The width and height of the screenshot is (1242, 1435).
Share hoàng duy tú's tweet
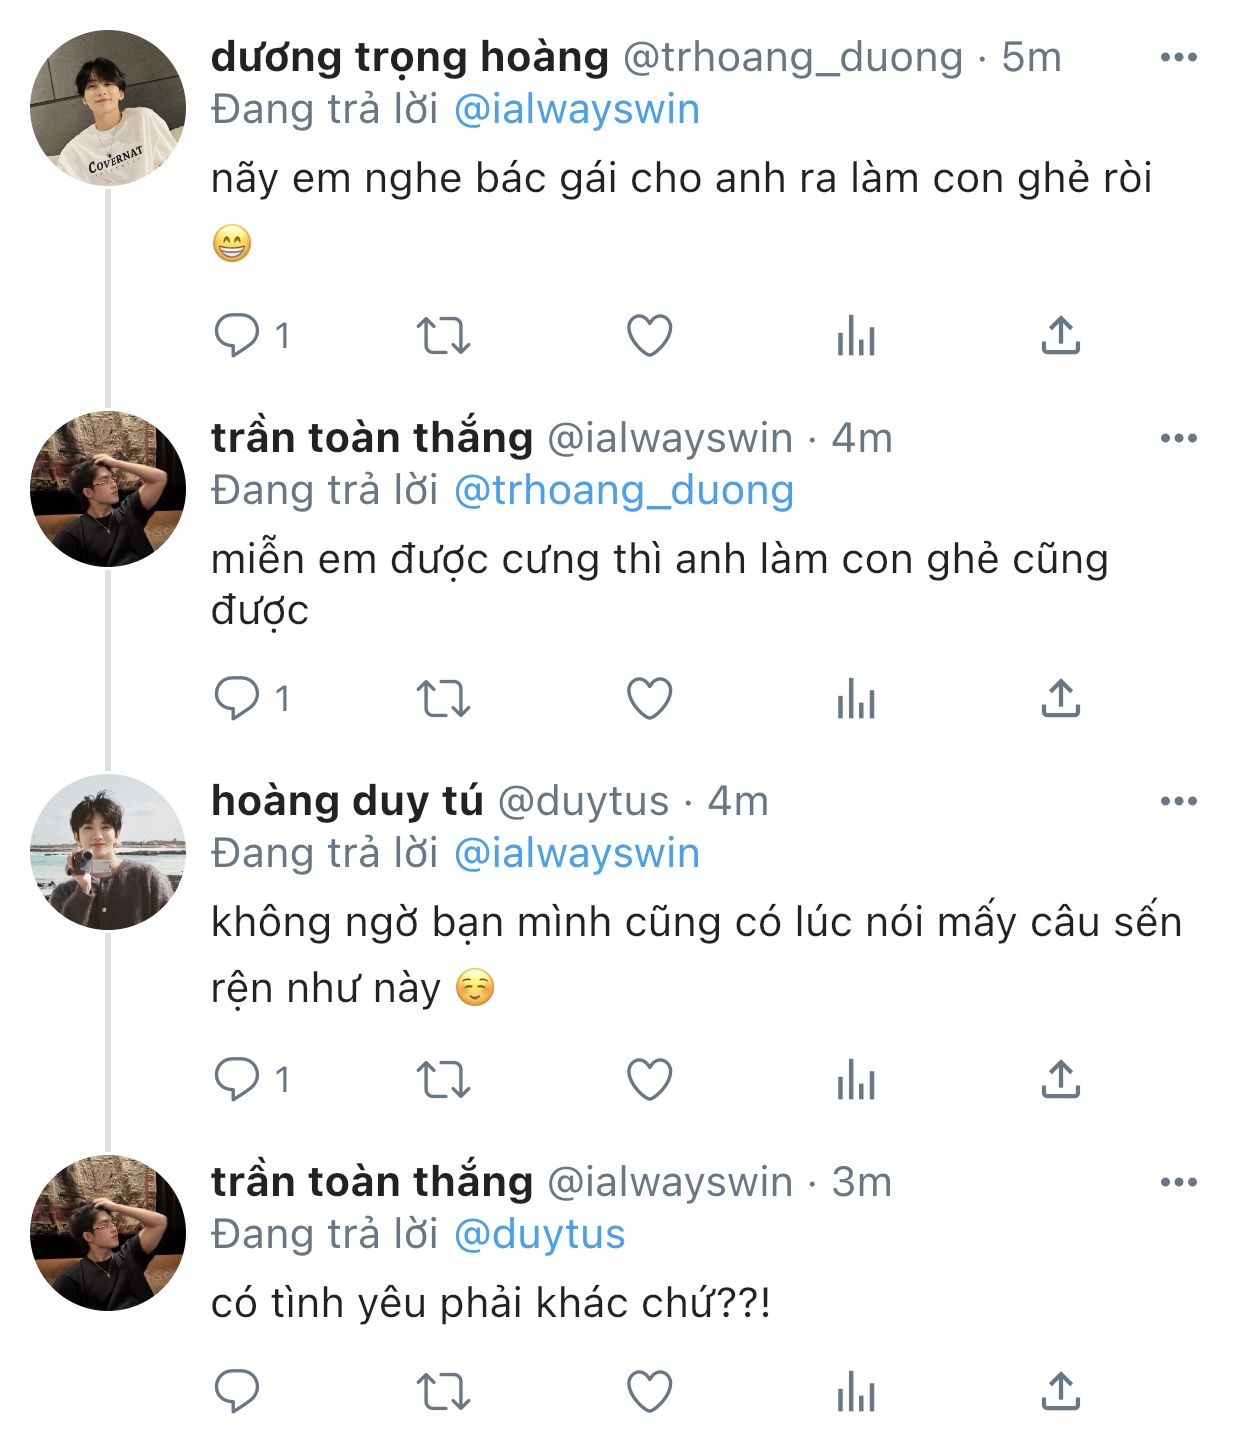1060,1080
